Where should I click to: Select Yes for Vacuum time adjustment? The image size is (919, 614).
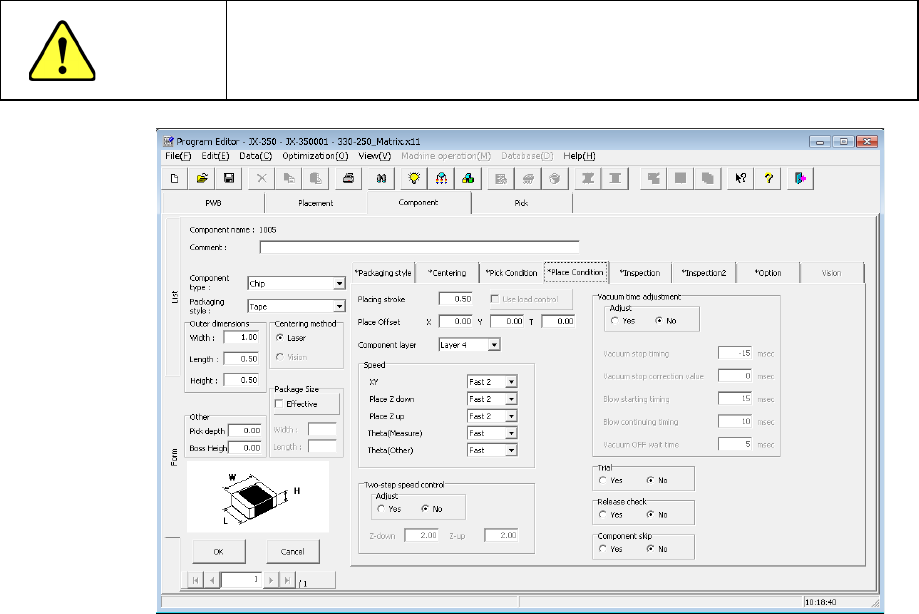coord(615,321)
